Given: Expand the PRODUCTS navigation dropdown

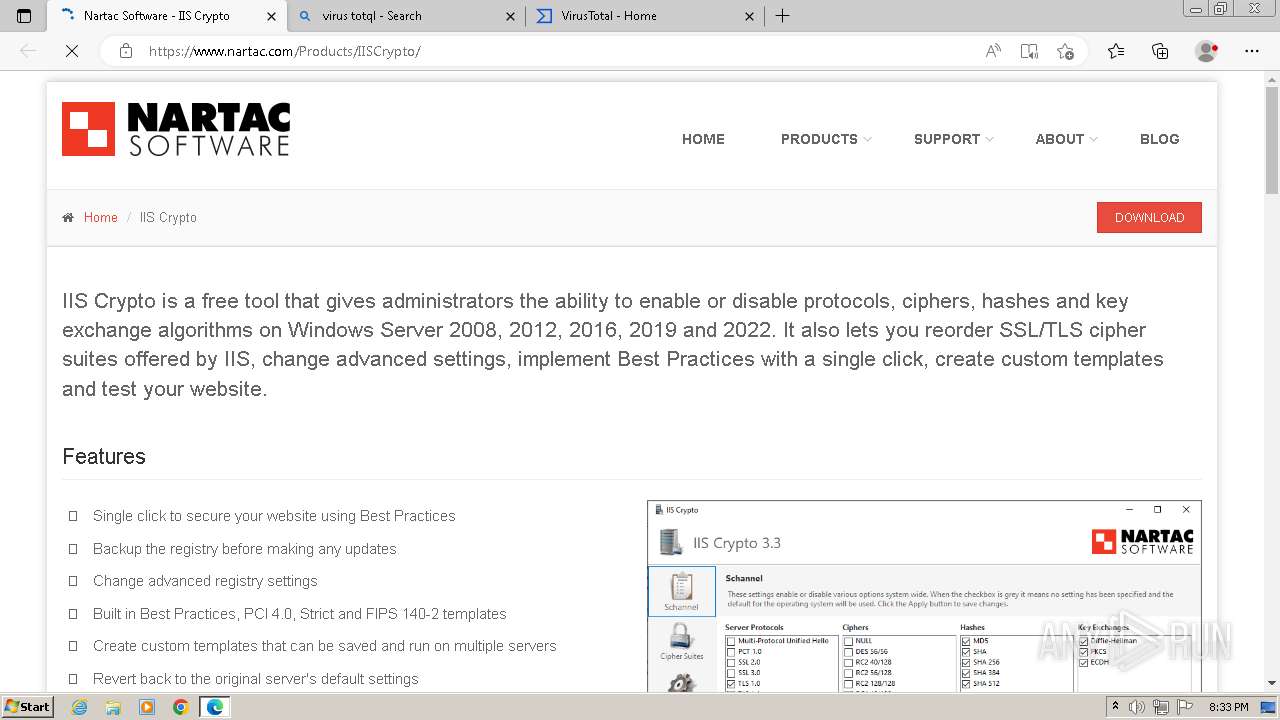Looking at the screenshot, I should [826, 139].
